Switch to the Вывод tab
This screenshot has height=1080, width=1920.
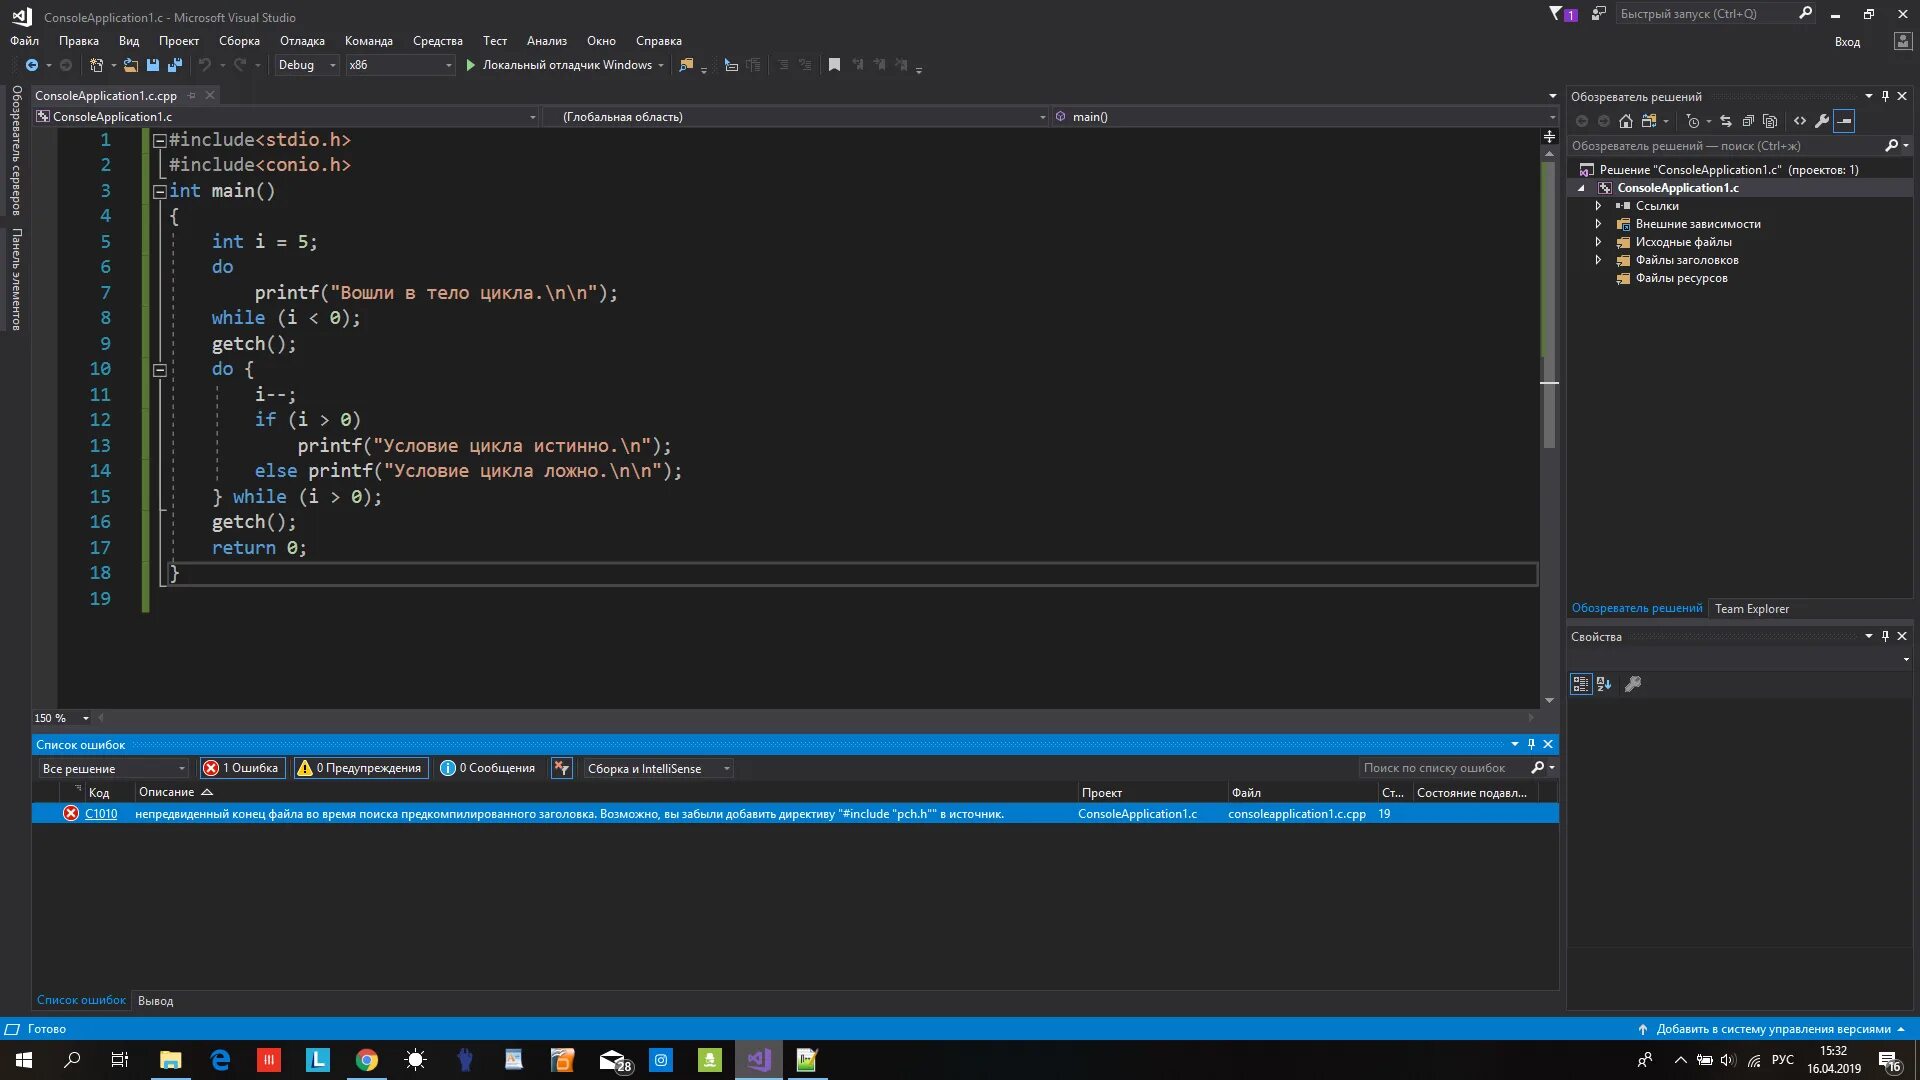(155, 1001)
